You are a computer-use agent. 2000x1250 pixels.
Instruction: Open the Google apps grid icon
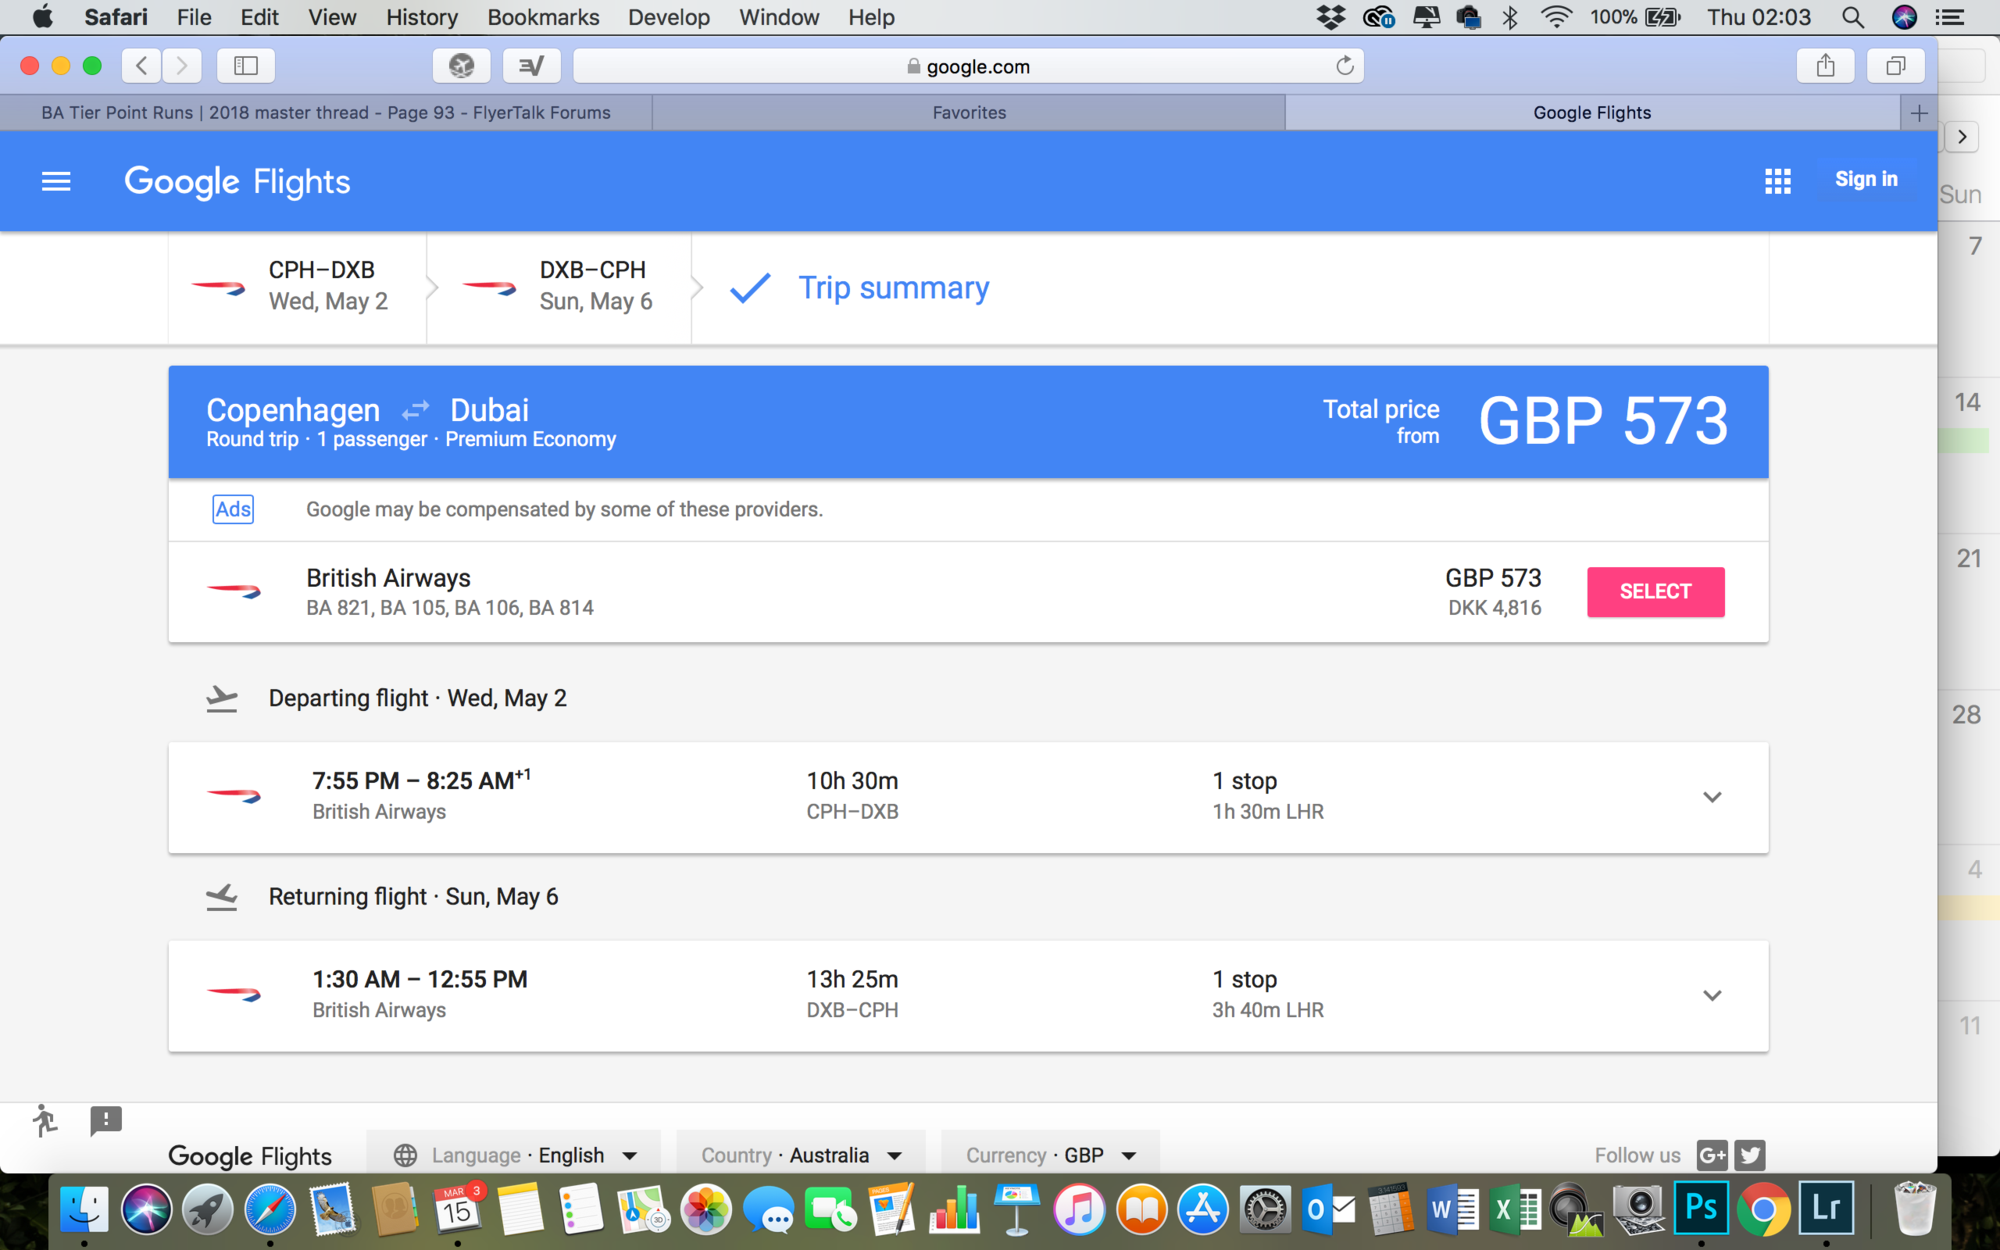pyautogui.click(x=1777, y=181)
